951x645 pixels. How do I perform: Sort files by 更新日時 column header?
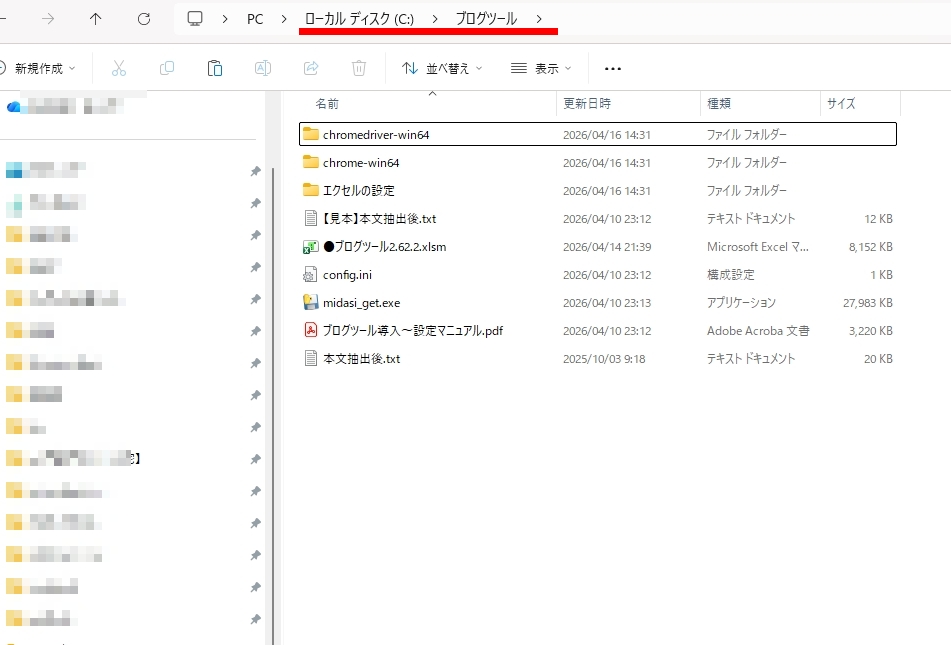(587, 103)
